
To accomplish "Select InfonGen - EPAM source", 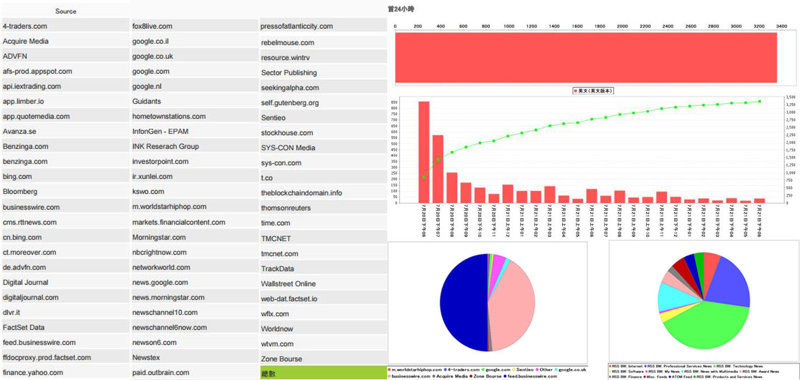I will point(195,131).
